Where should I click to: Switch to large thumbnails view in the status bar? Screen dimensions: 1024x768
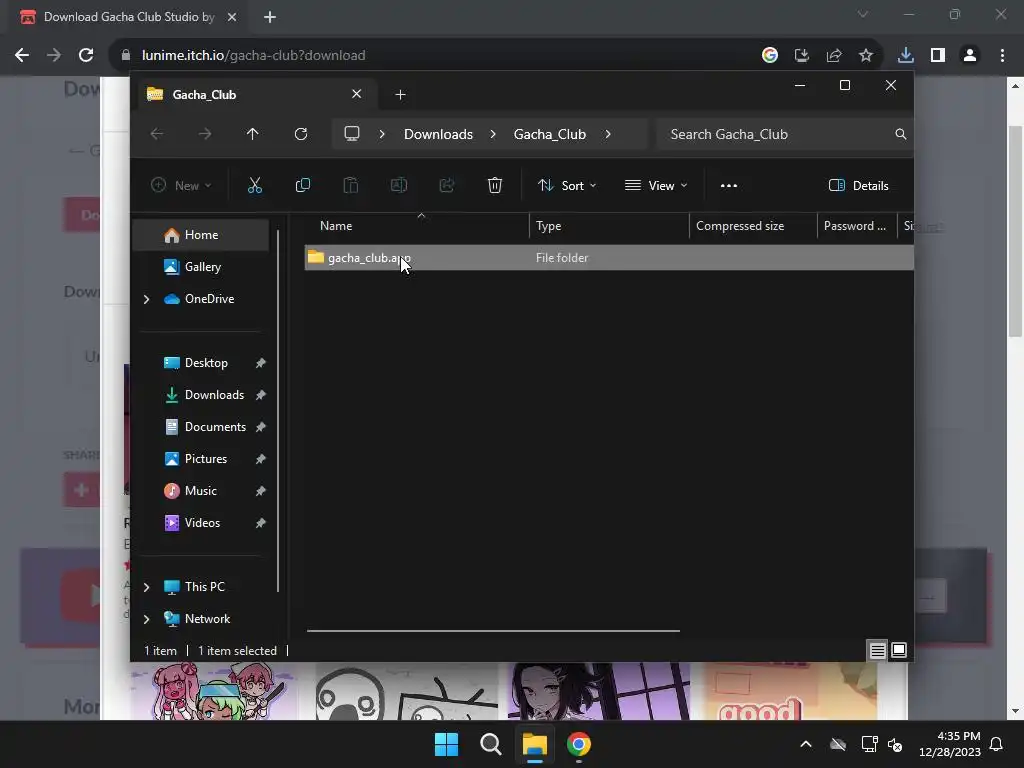click(899, 650)
